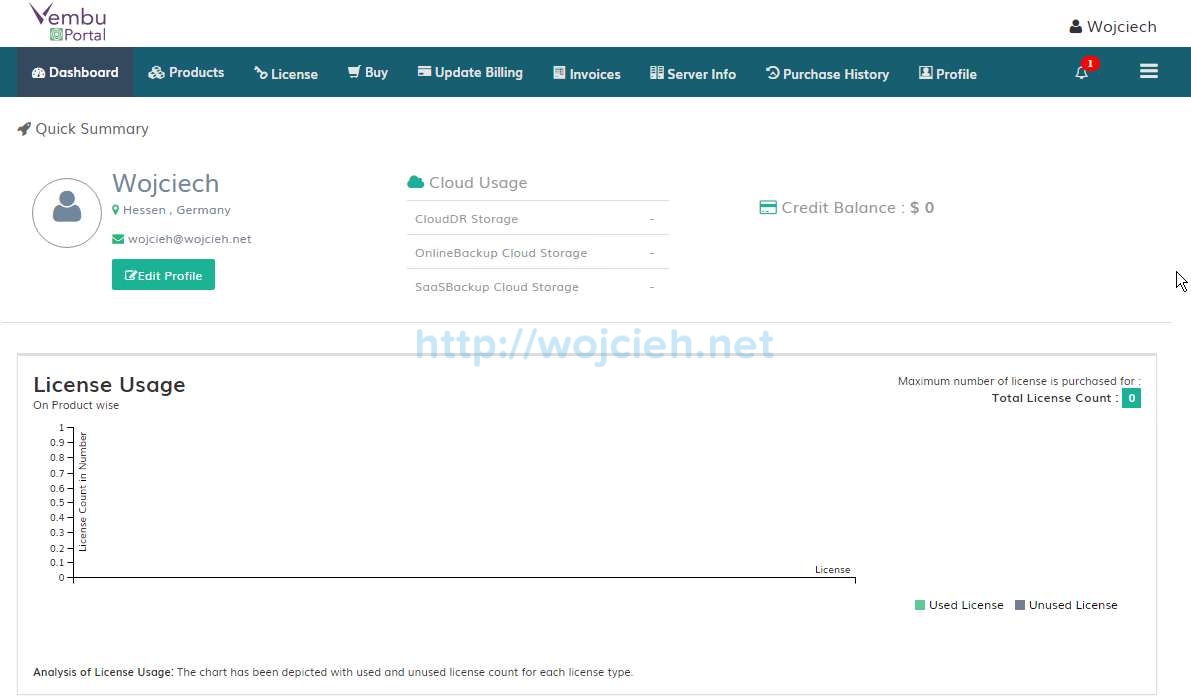Click the Wojciech user account link
This screenshot has height=696, width=1191.
1113,27
